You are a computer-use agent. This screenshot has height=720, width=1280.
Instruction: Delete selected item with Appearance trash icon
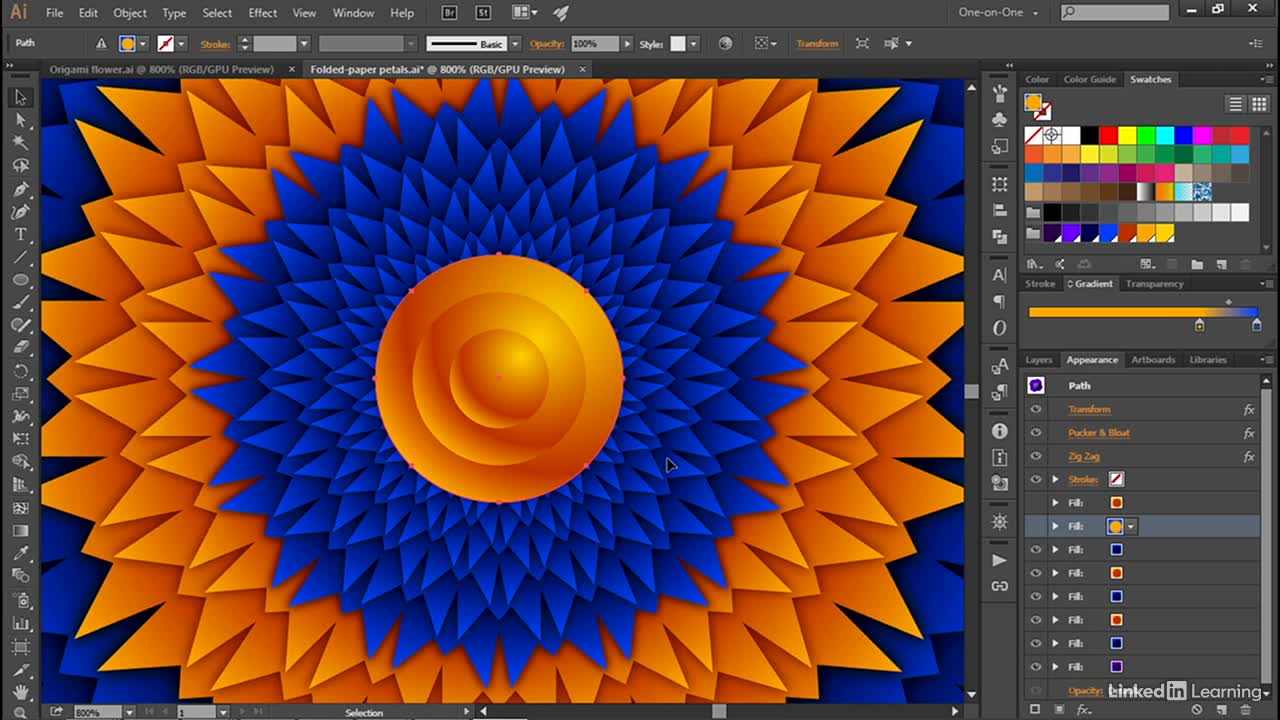1245,709
